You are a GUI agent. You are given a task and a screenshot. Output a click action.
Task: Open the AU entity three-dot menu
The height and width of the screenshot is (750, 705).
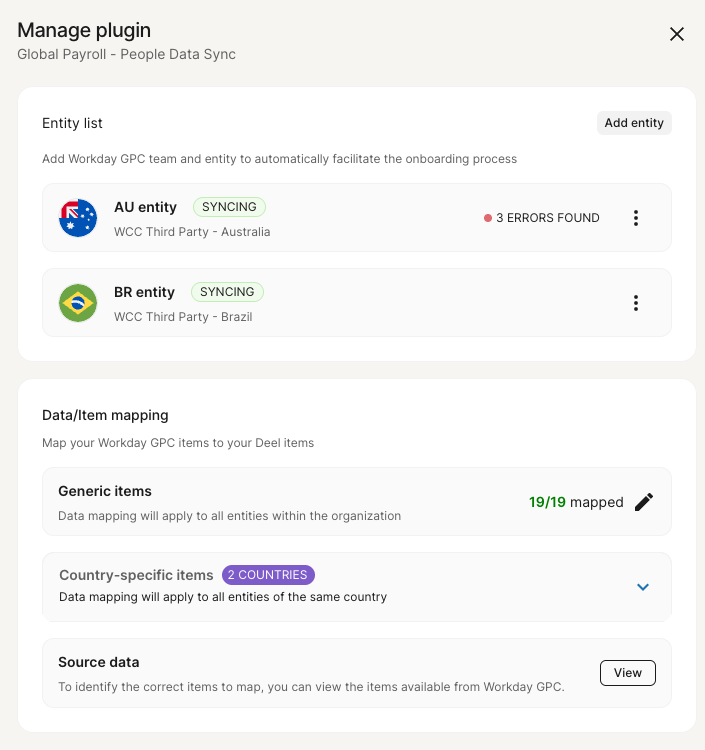(x=636, y=218)
